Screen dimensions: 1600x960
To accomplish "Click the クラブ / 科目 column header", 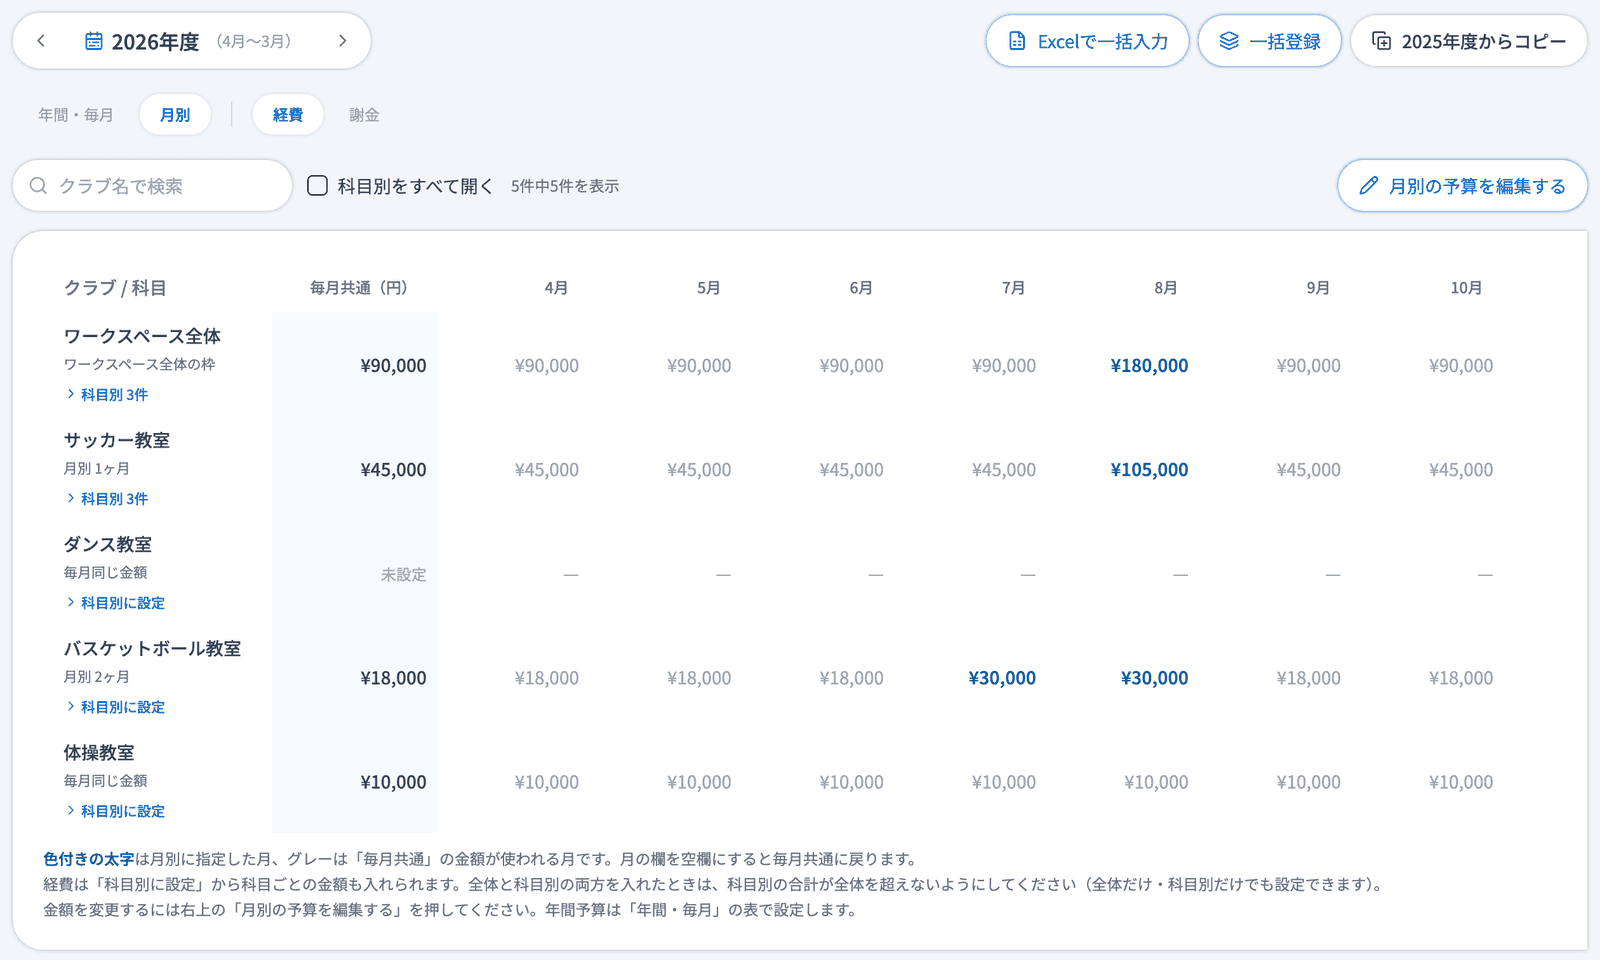I will (x=115, y=288).
